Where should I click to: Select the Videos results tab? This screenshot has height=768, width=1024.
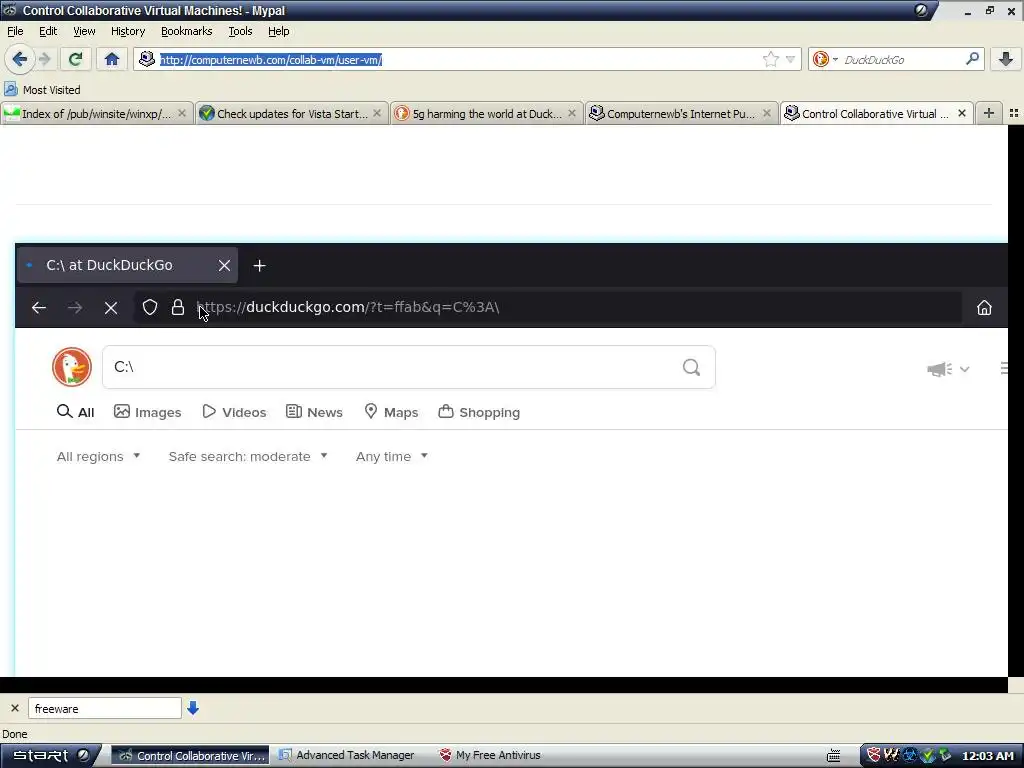(234, 412)
